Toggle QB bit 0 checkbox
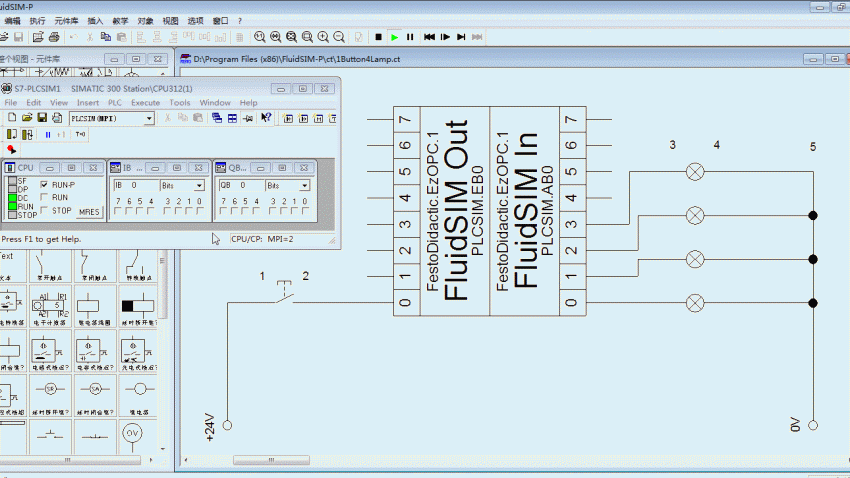 point(305,211)
